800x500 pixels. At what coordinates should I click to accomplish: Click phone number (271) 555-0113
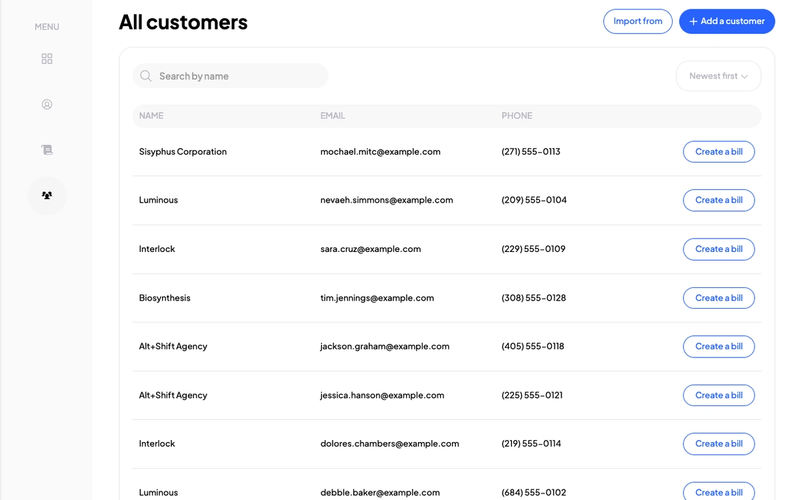(531, 152)
